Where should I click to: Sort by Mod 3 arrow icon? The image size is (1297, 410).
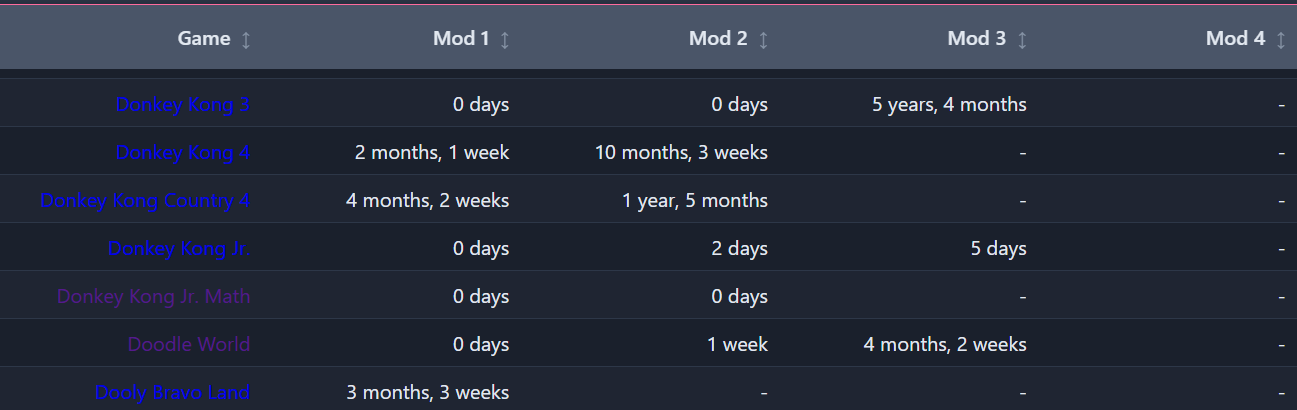click(1022, 39)
